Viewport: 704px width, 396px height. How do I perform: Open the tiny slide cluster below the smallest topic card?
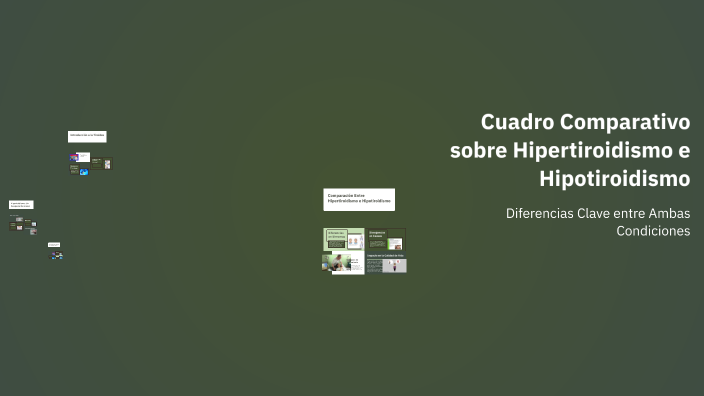pyautogui.click(x=56, y=255)
